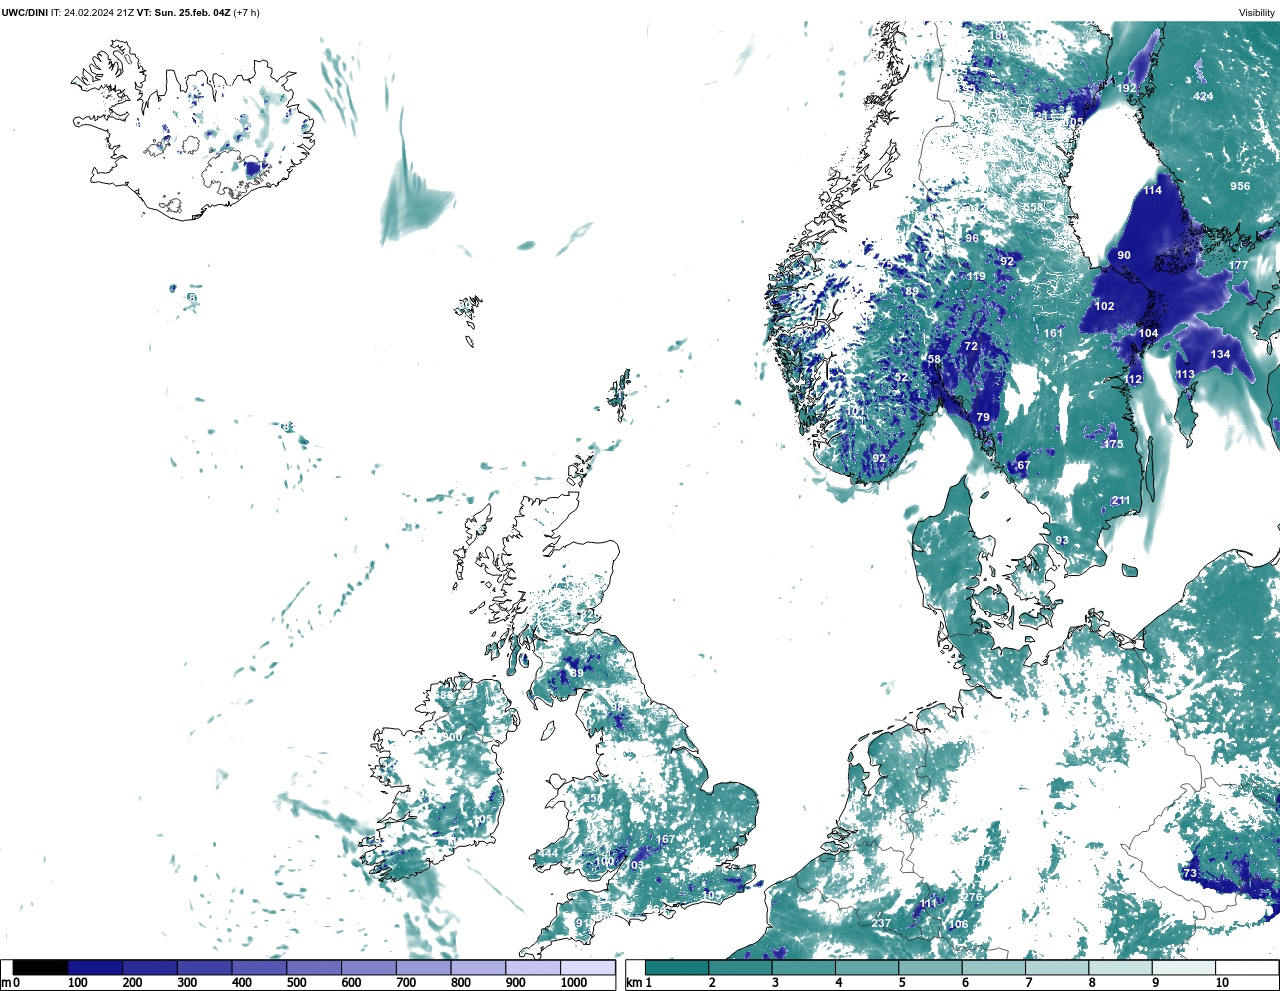Click the map value "175" in Sweden
Image resolution: width=1280 pixels, height=991 pixels.
[x=1113, y=444]
